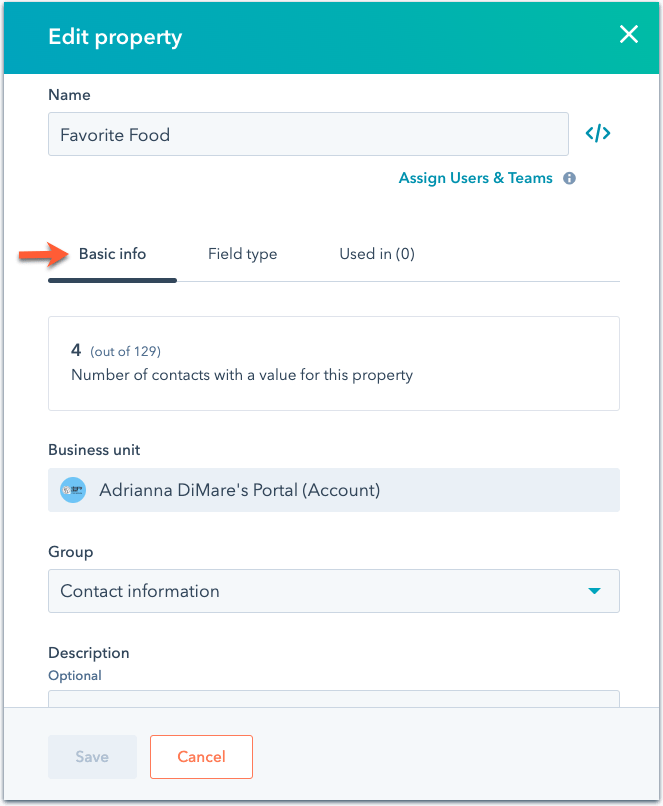Click the info icon next to Assign Users & Teams

click(569, 178)
